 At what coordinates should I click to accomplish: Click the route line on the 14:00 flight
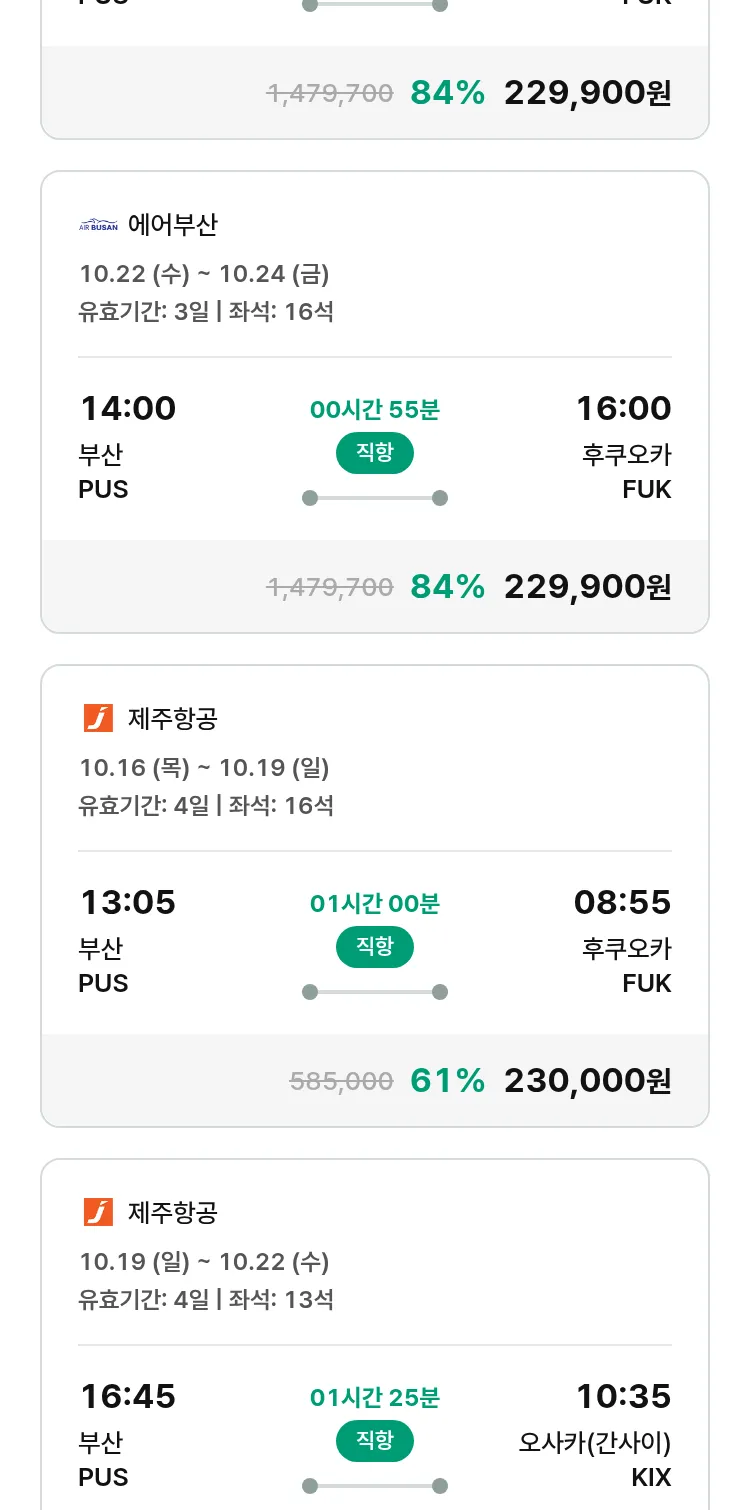point(375,498)
